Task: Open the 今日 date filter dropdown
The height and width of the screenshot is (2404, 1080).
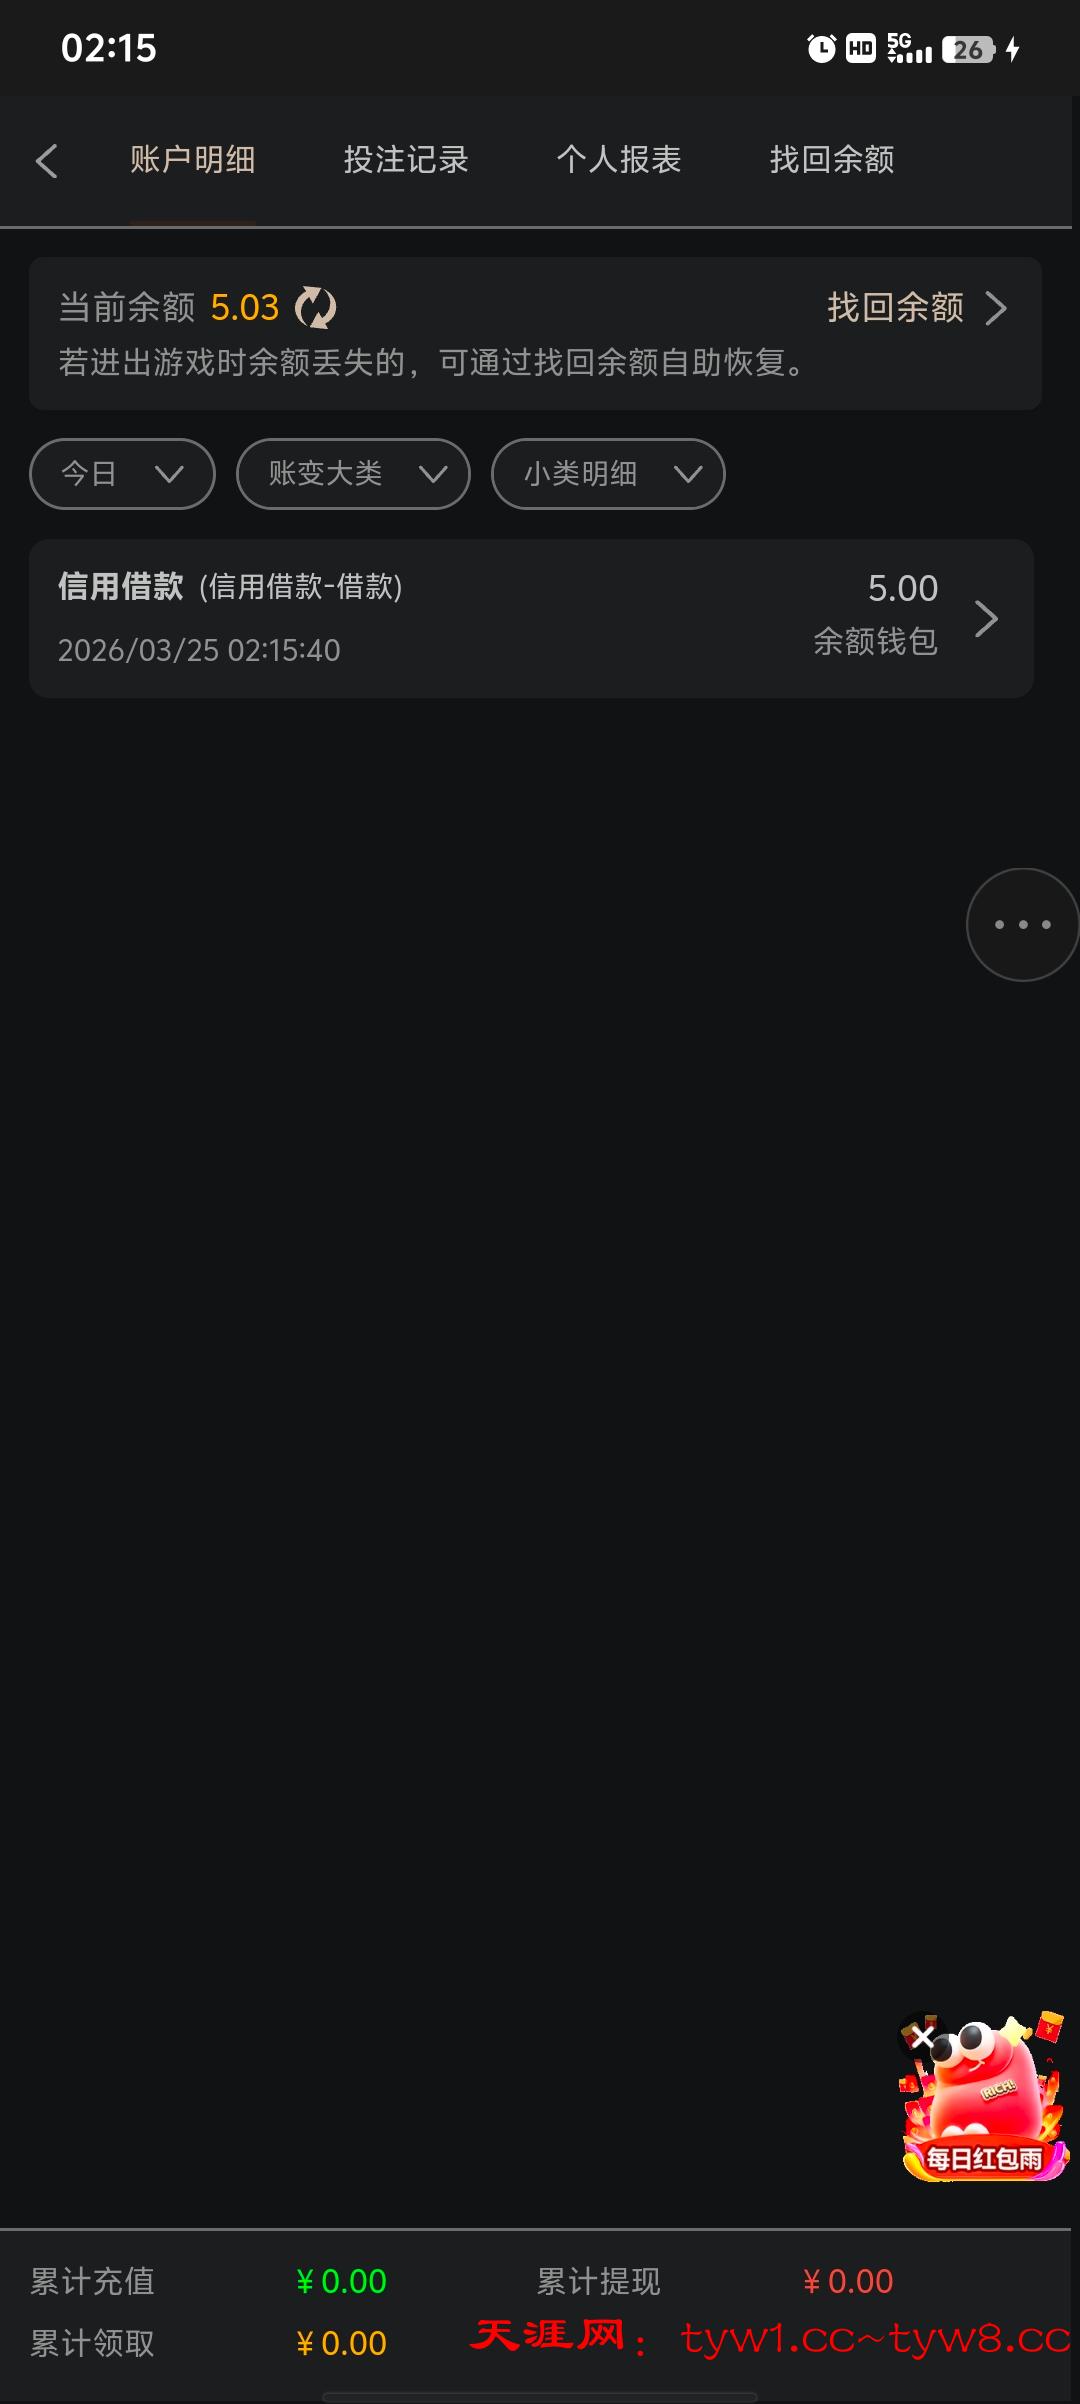Action: point(122,474)
